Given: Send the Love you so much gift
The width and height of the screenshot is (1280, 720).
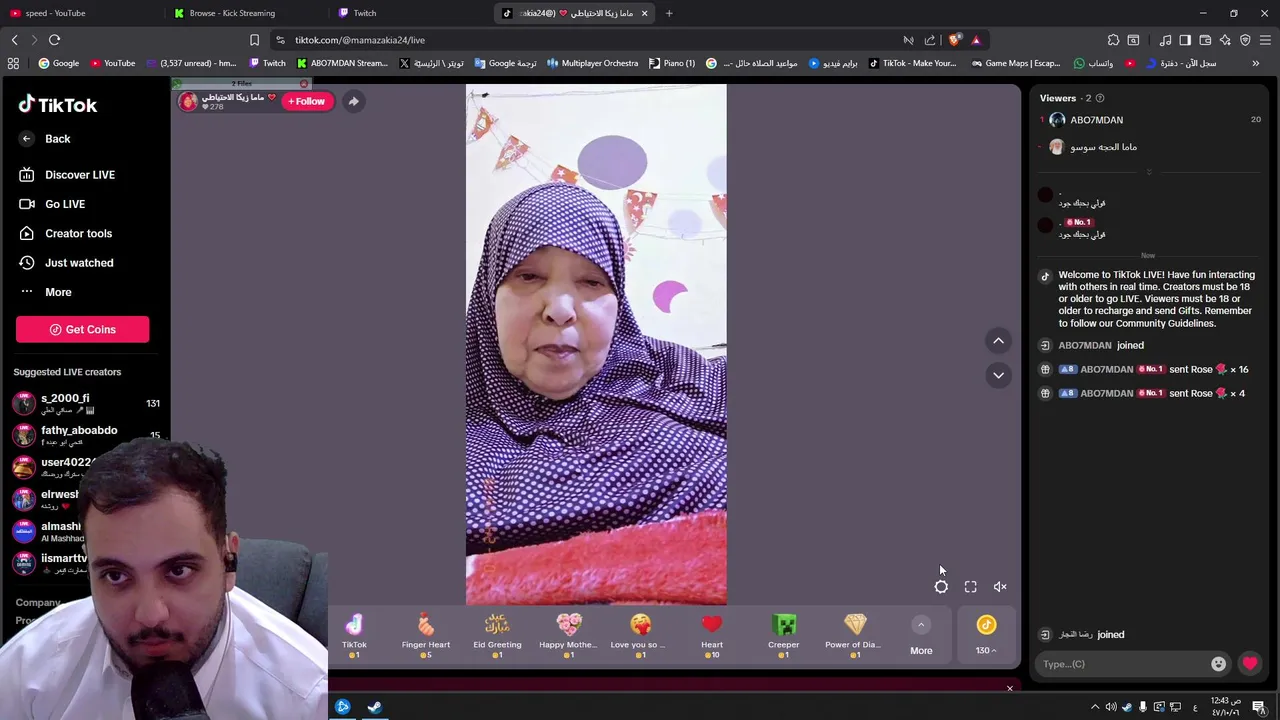Looking at the screenshot, I should [x=640, y=636].
